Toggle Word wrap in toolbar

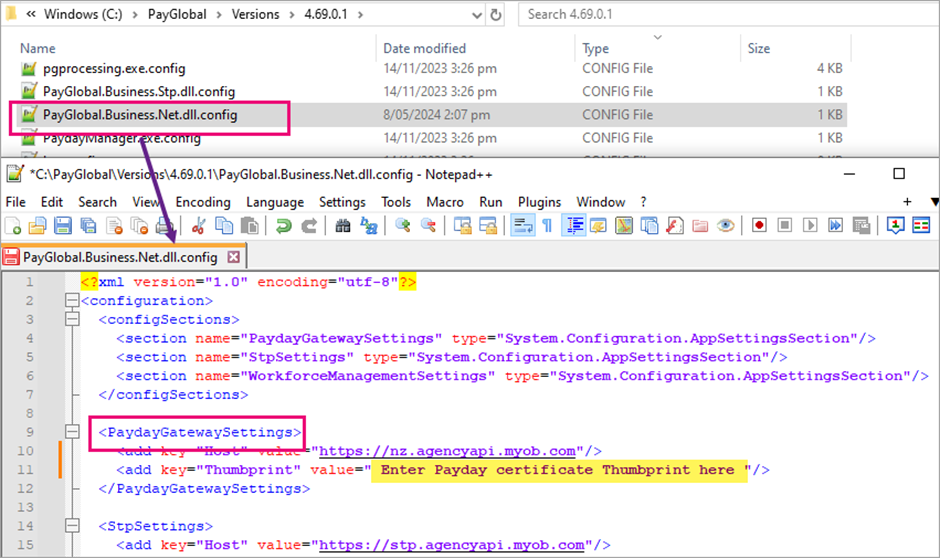pos(522,226)
